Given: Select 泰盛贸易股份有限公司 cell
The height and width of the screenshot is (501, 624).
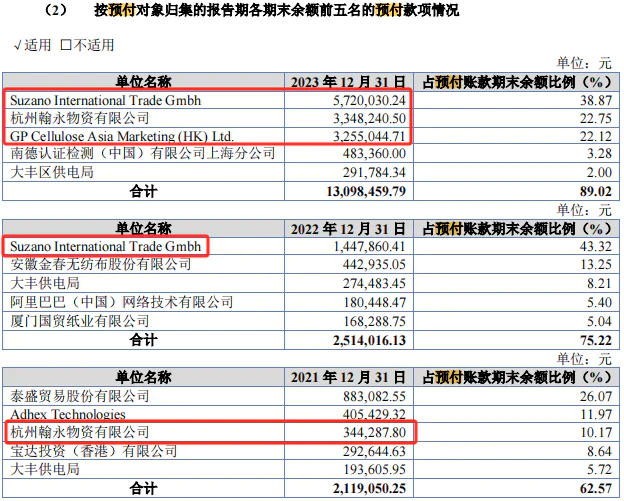Looking at the screenshot, I should coord(78,396).
